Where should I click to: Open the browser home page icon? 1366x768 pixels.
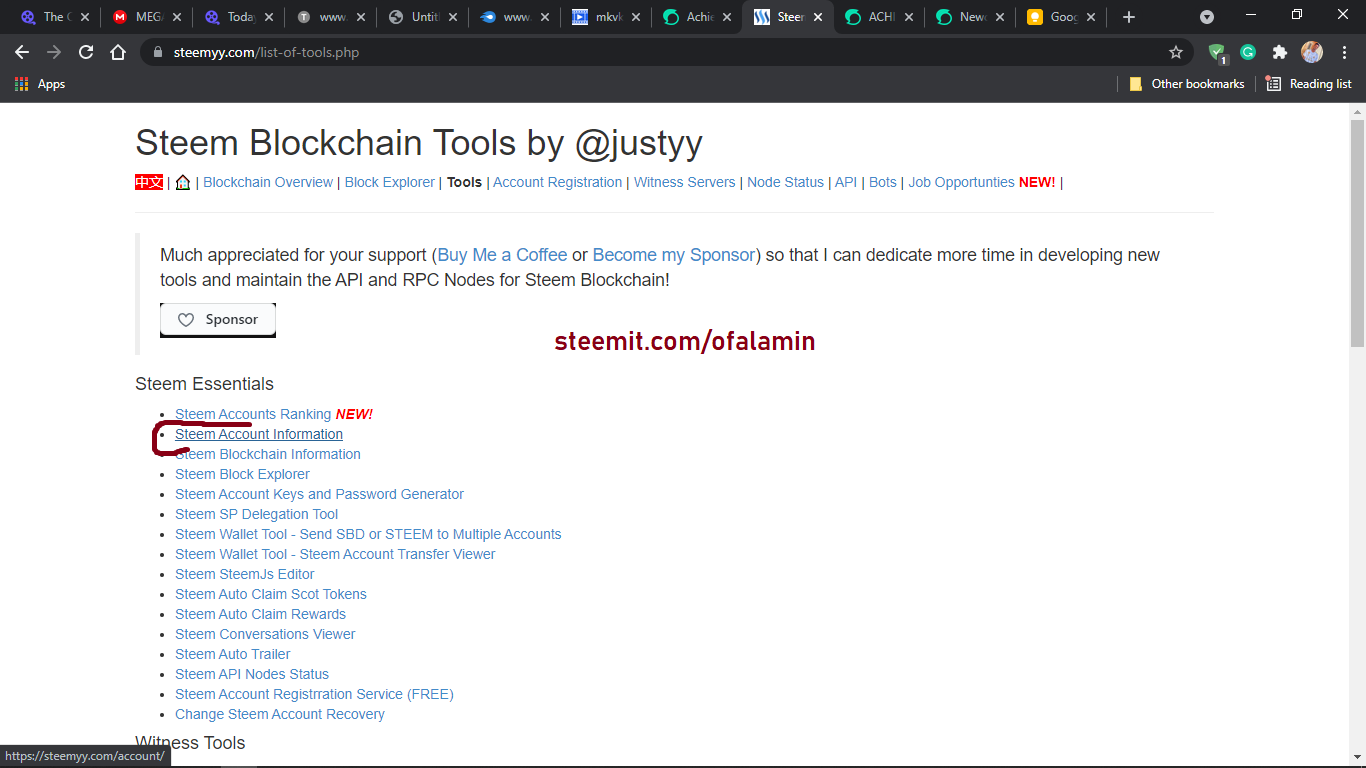(x=118, y=52)
